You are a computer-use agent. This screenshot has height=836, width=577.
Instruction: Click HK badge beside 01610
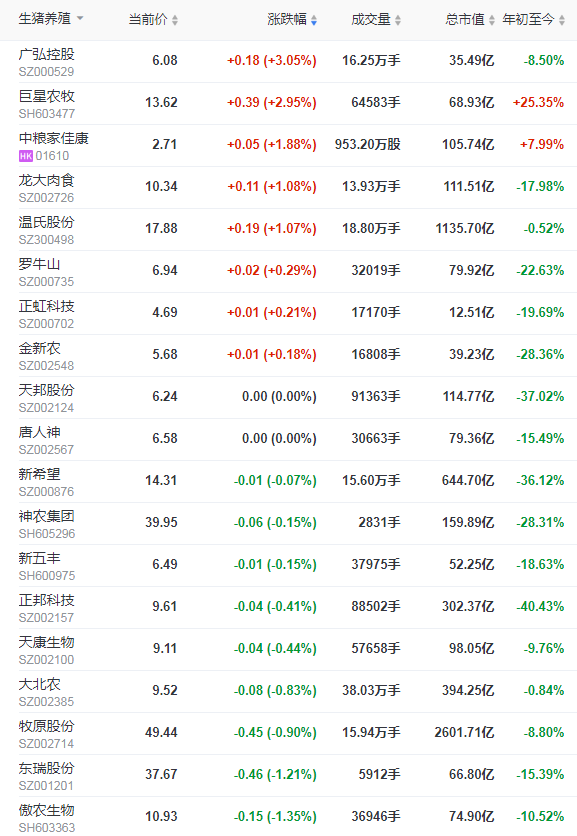pos(26,156)
